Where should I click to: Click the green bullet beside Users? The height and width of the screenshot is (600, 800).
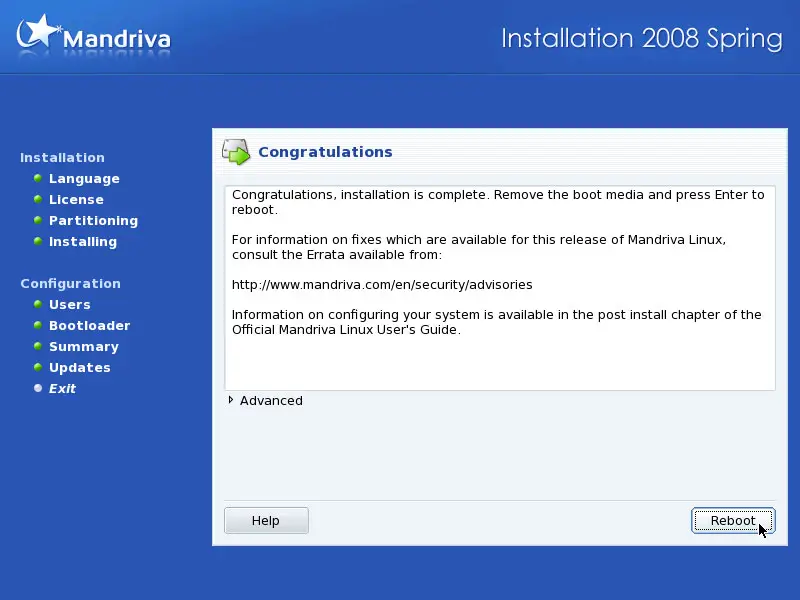pos(38,304)
